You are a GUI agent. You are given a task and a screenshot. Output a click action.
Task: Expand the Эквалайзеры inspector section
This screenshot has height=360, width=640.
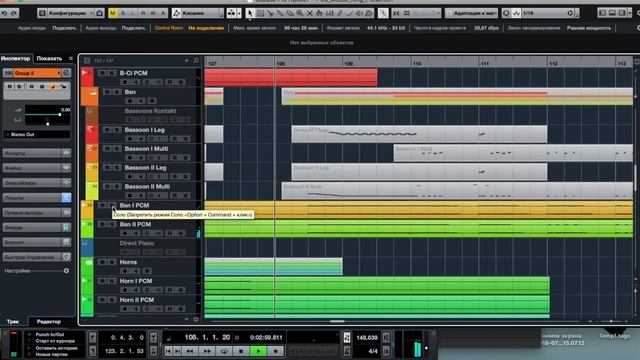(32, 183)
